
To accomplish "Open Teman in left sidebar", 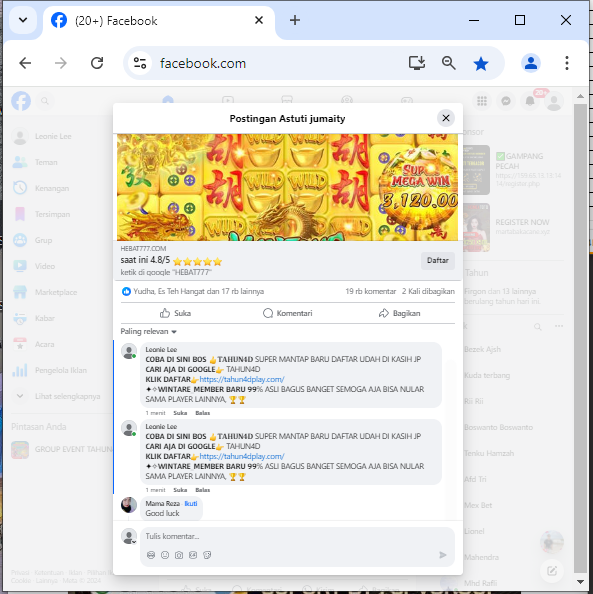I will pos(46,162).
